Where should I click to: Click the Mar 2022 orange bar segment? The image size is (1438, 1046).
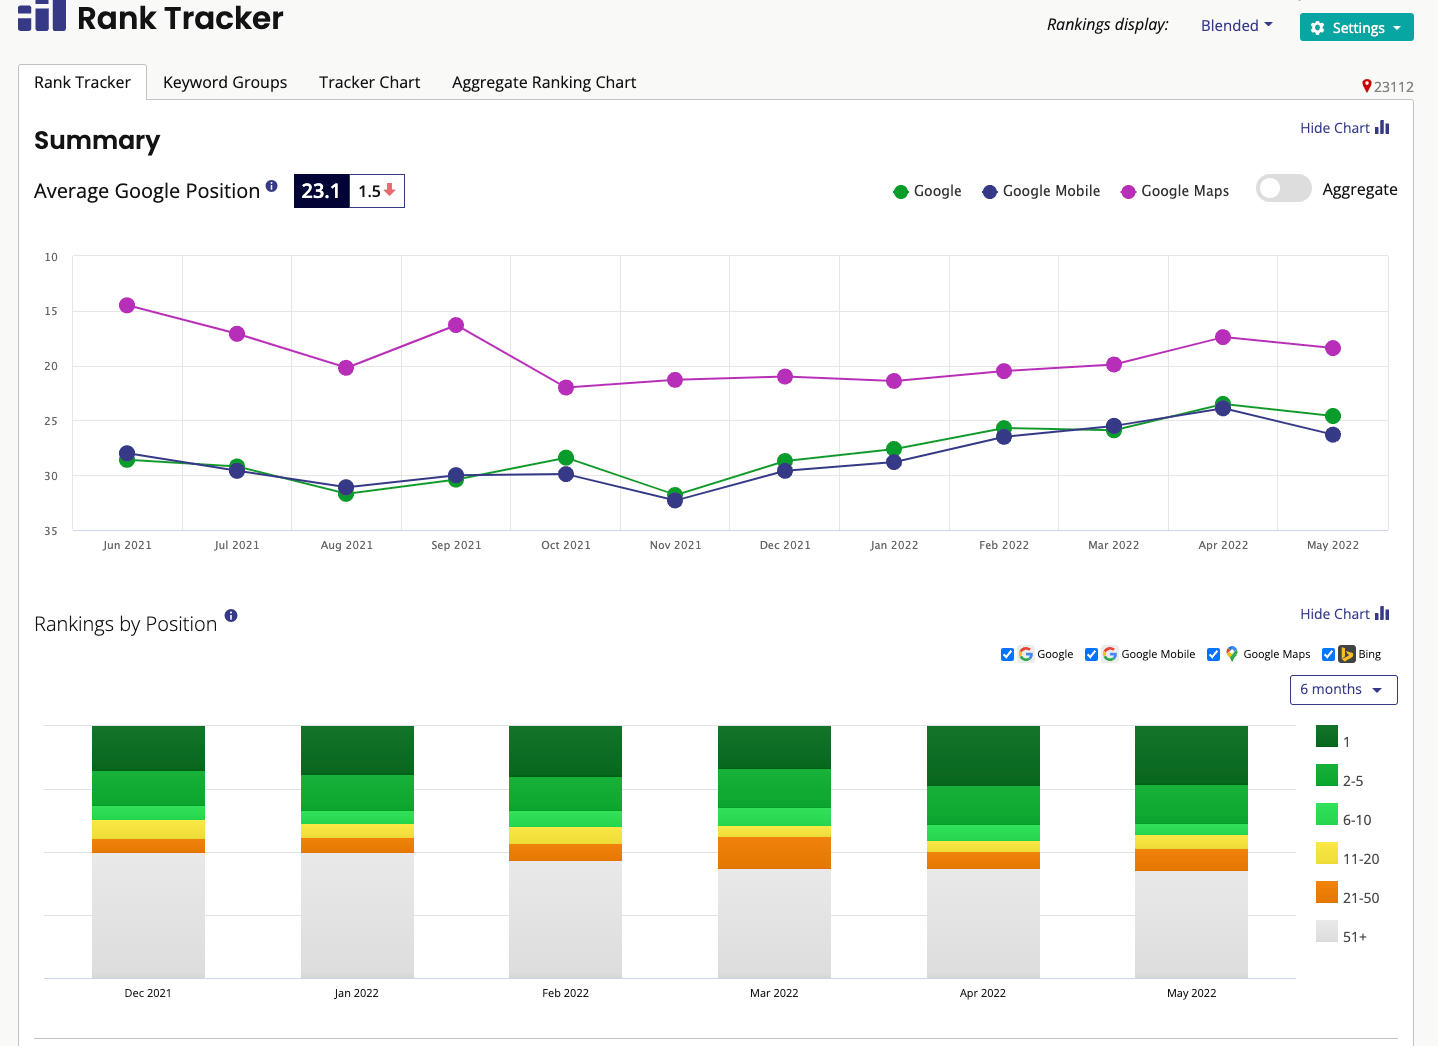(x=774, y=853)
